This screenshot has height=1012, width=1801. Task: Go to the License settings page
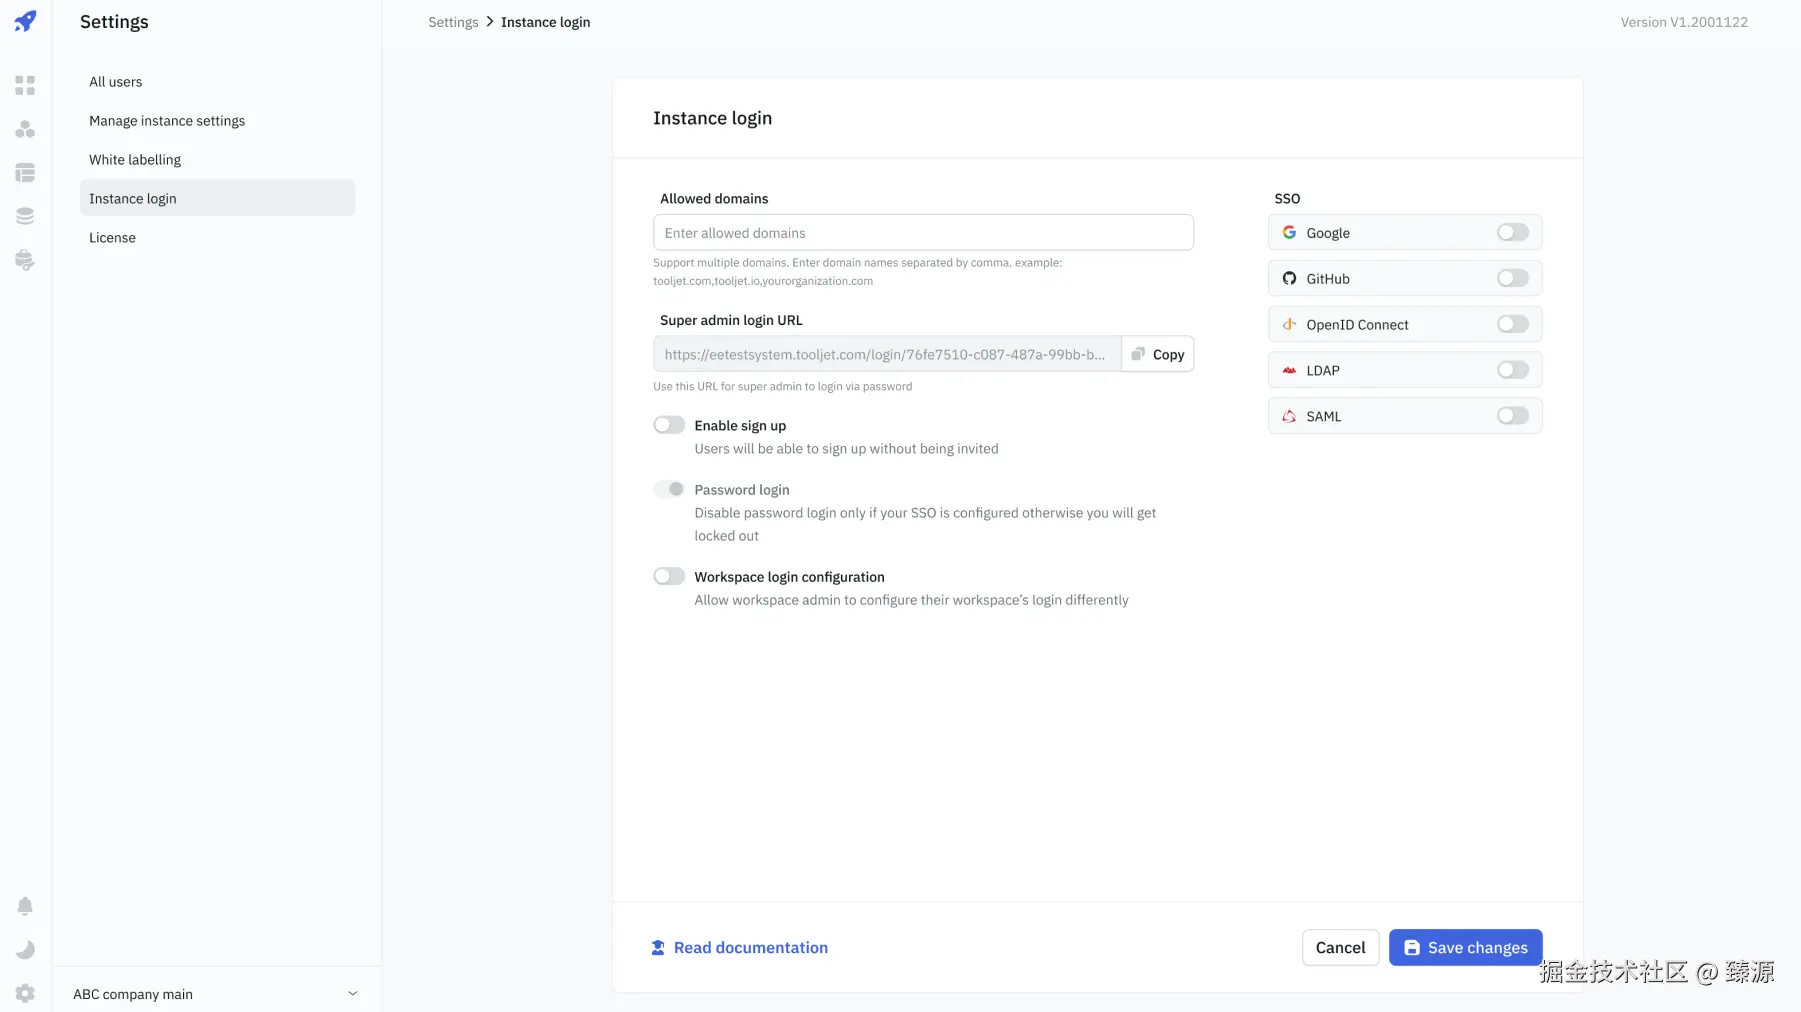tap(112, 238)
